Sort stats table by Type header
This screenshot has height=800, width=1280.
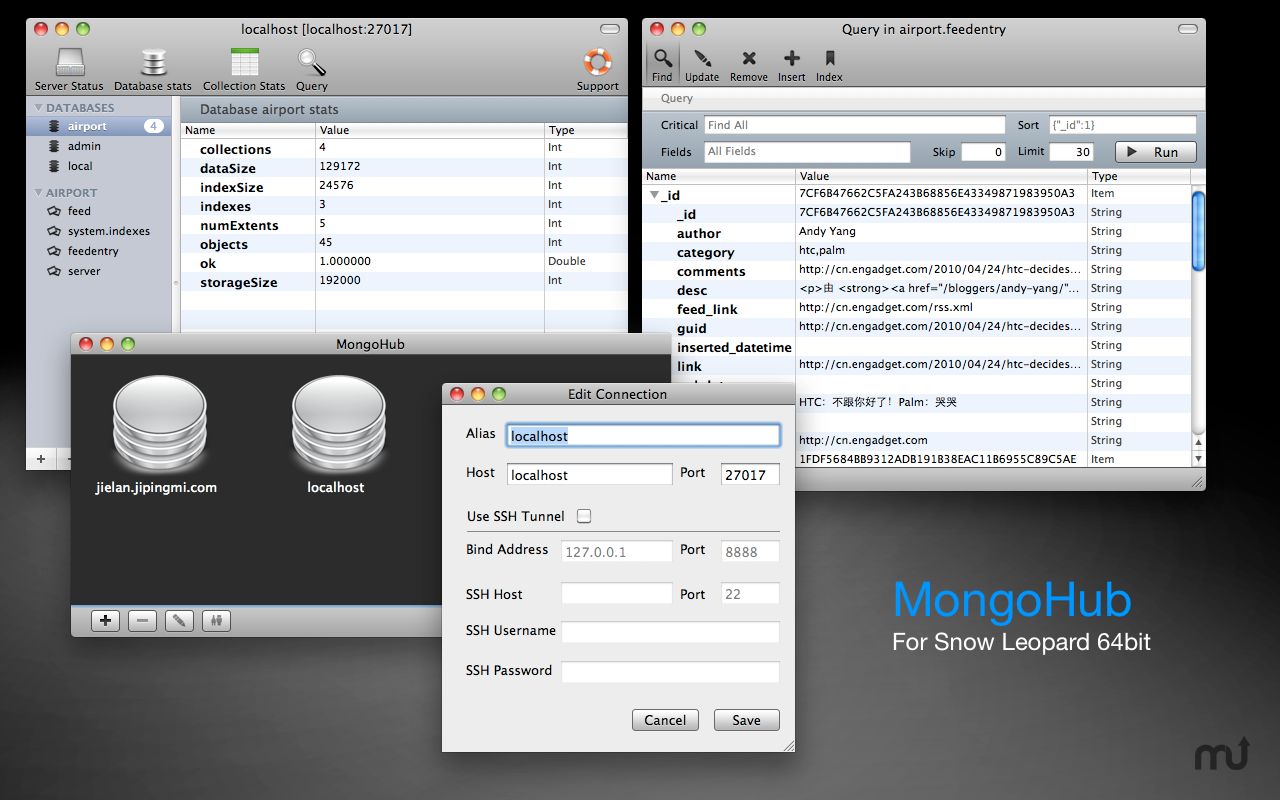[x=585, y=130]
